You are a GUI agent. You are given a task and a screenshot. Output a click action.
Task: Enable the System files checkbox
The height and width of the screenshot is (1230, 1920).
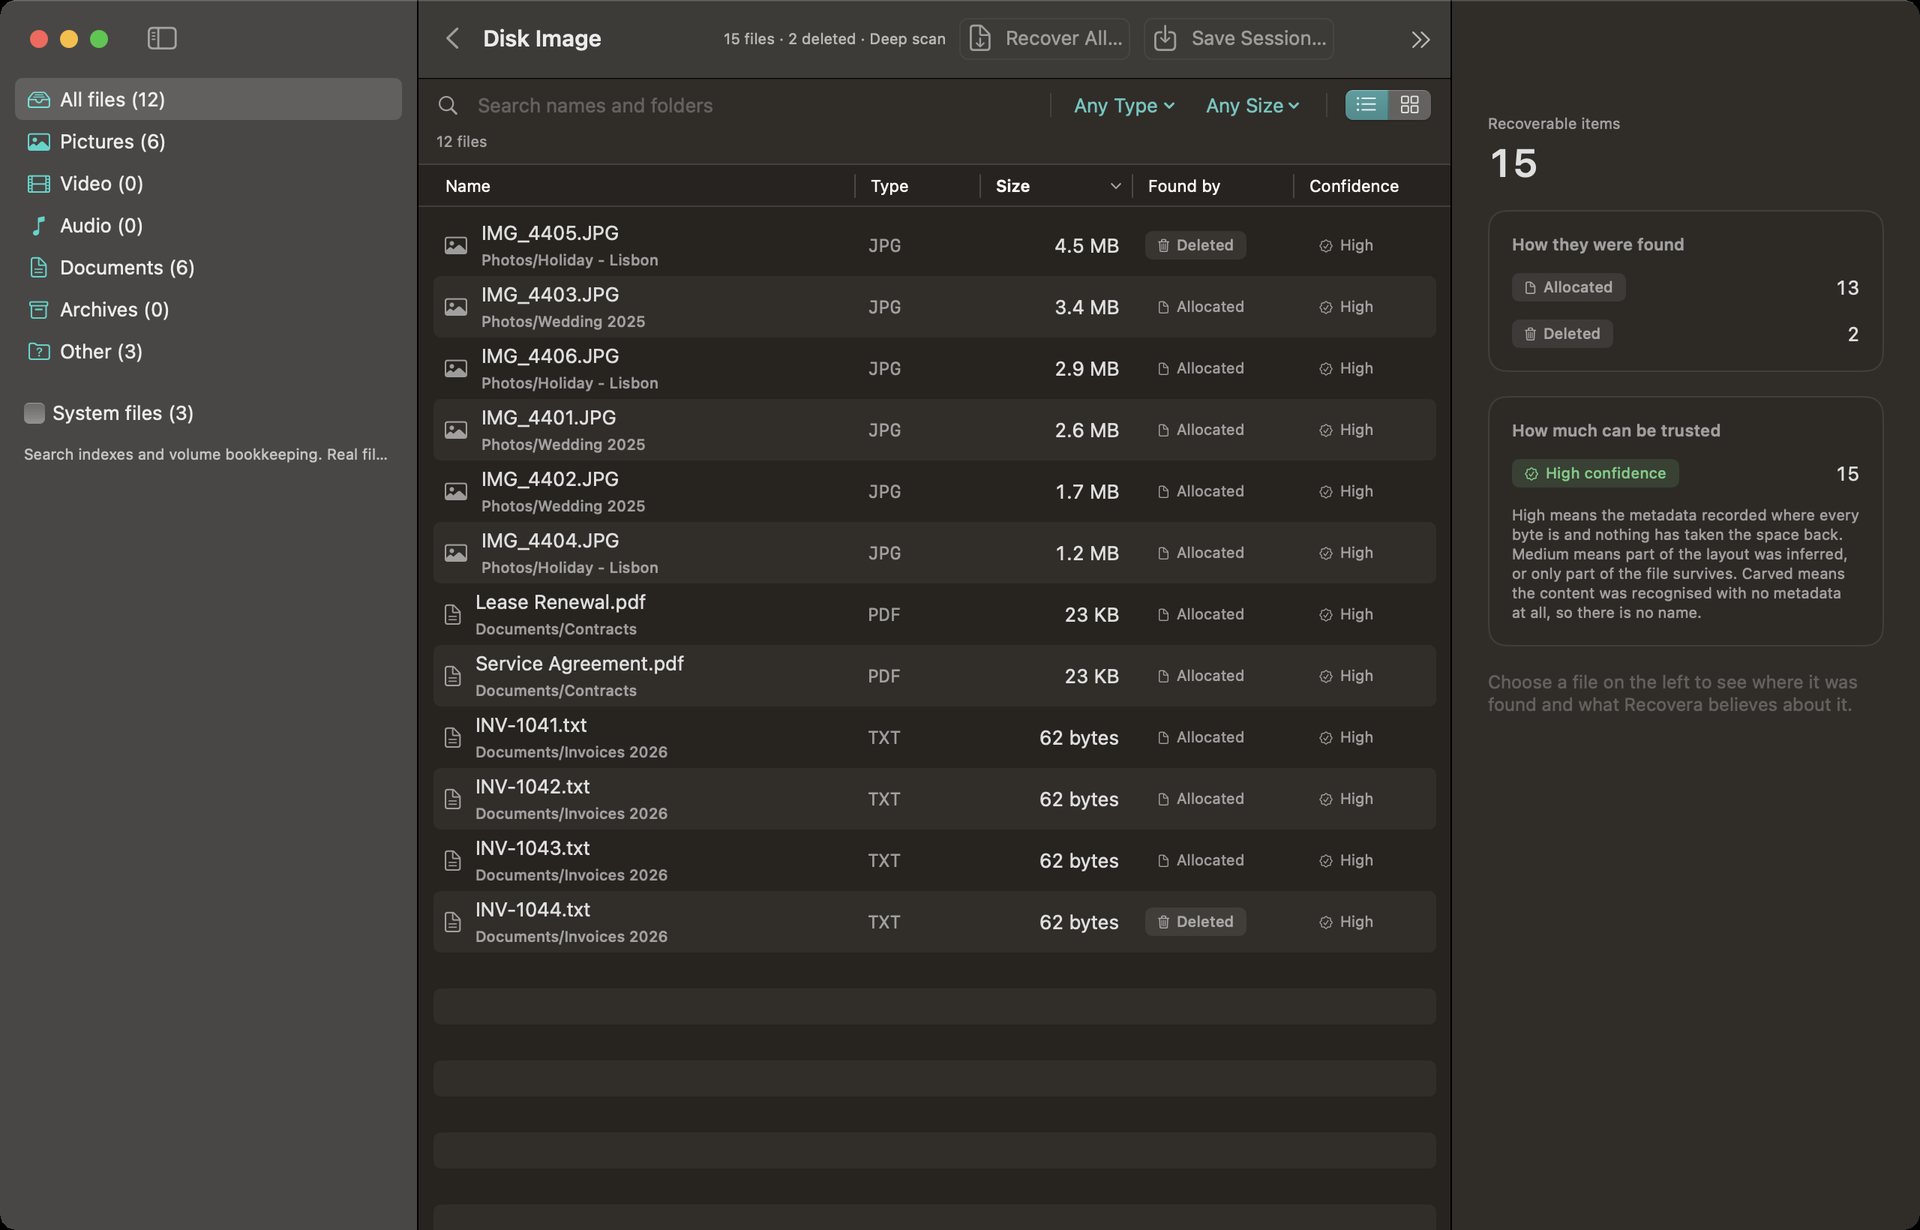[34, 413]
